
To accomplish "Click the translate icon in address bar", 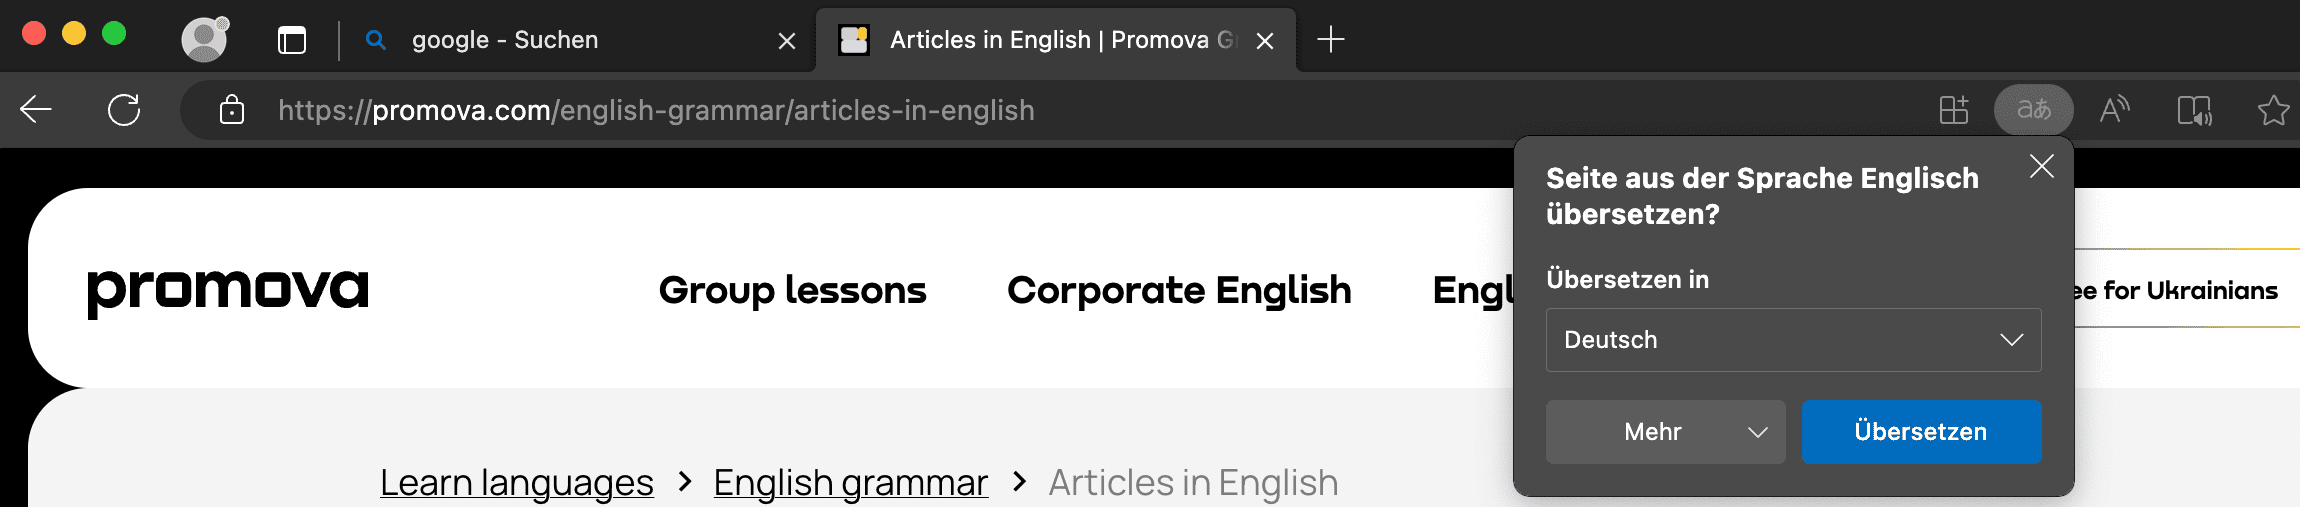I will coord(2033,110).
